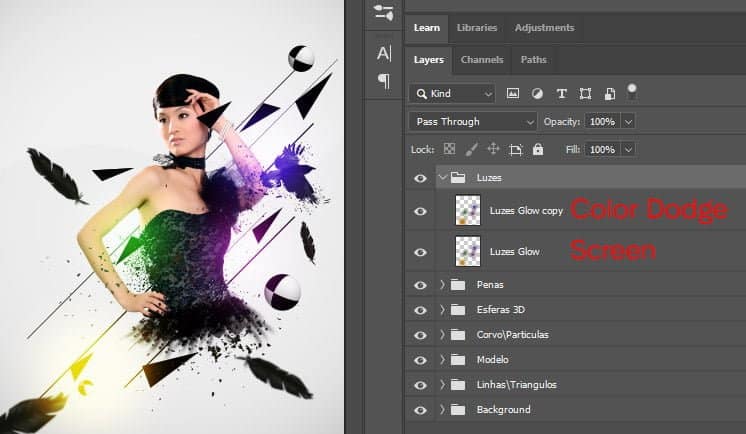The image size is (746, 434).
Task: Select the Background group name
Action: (503, 410)
